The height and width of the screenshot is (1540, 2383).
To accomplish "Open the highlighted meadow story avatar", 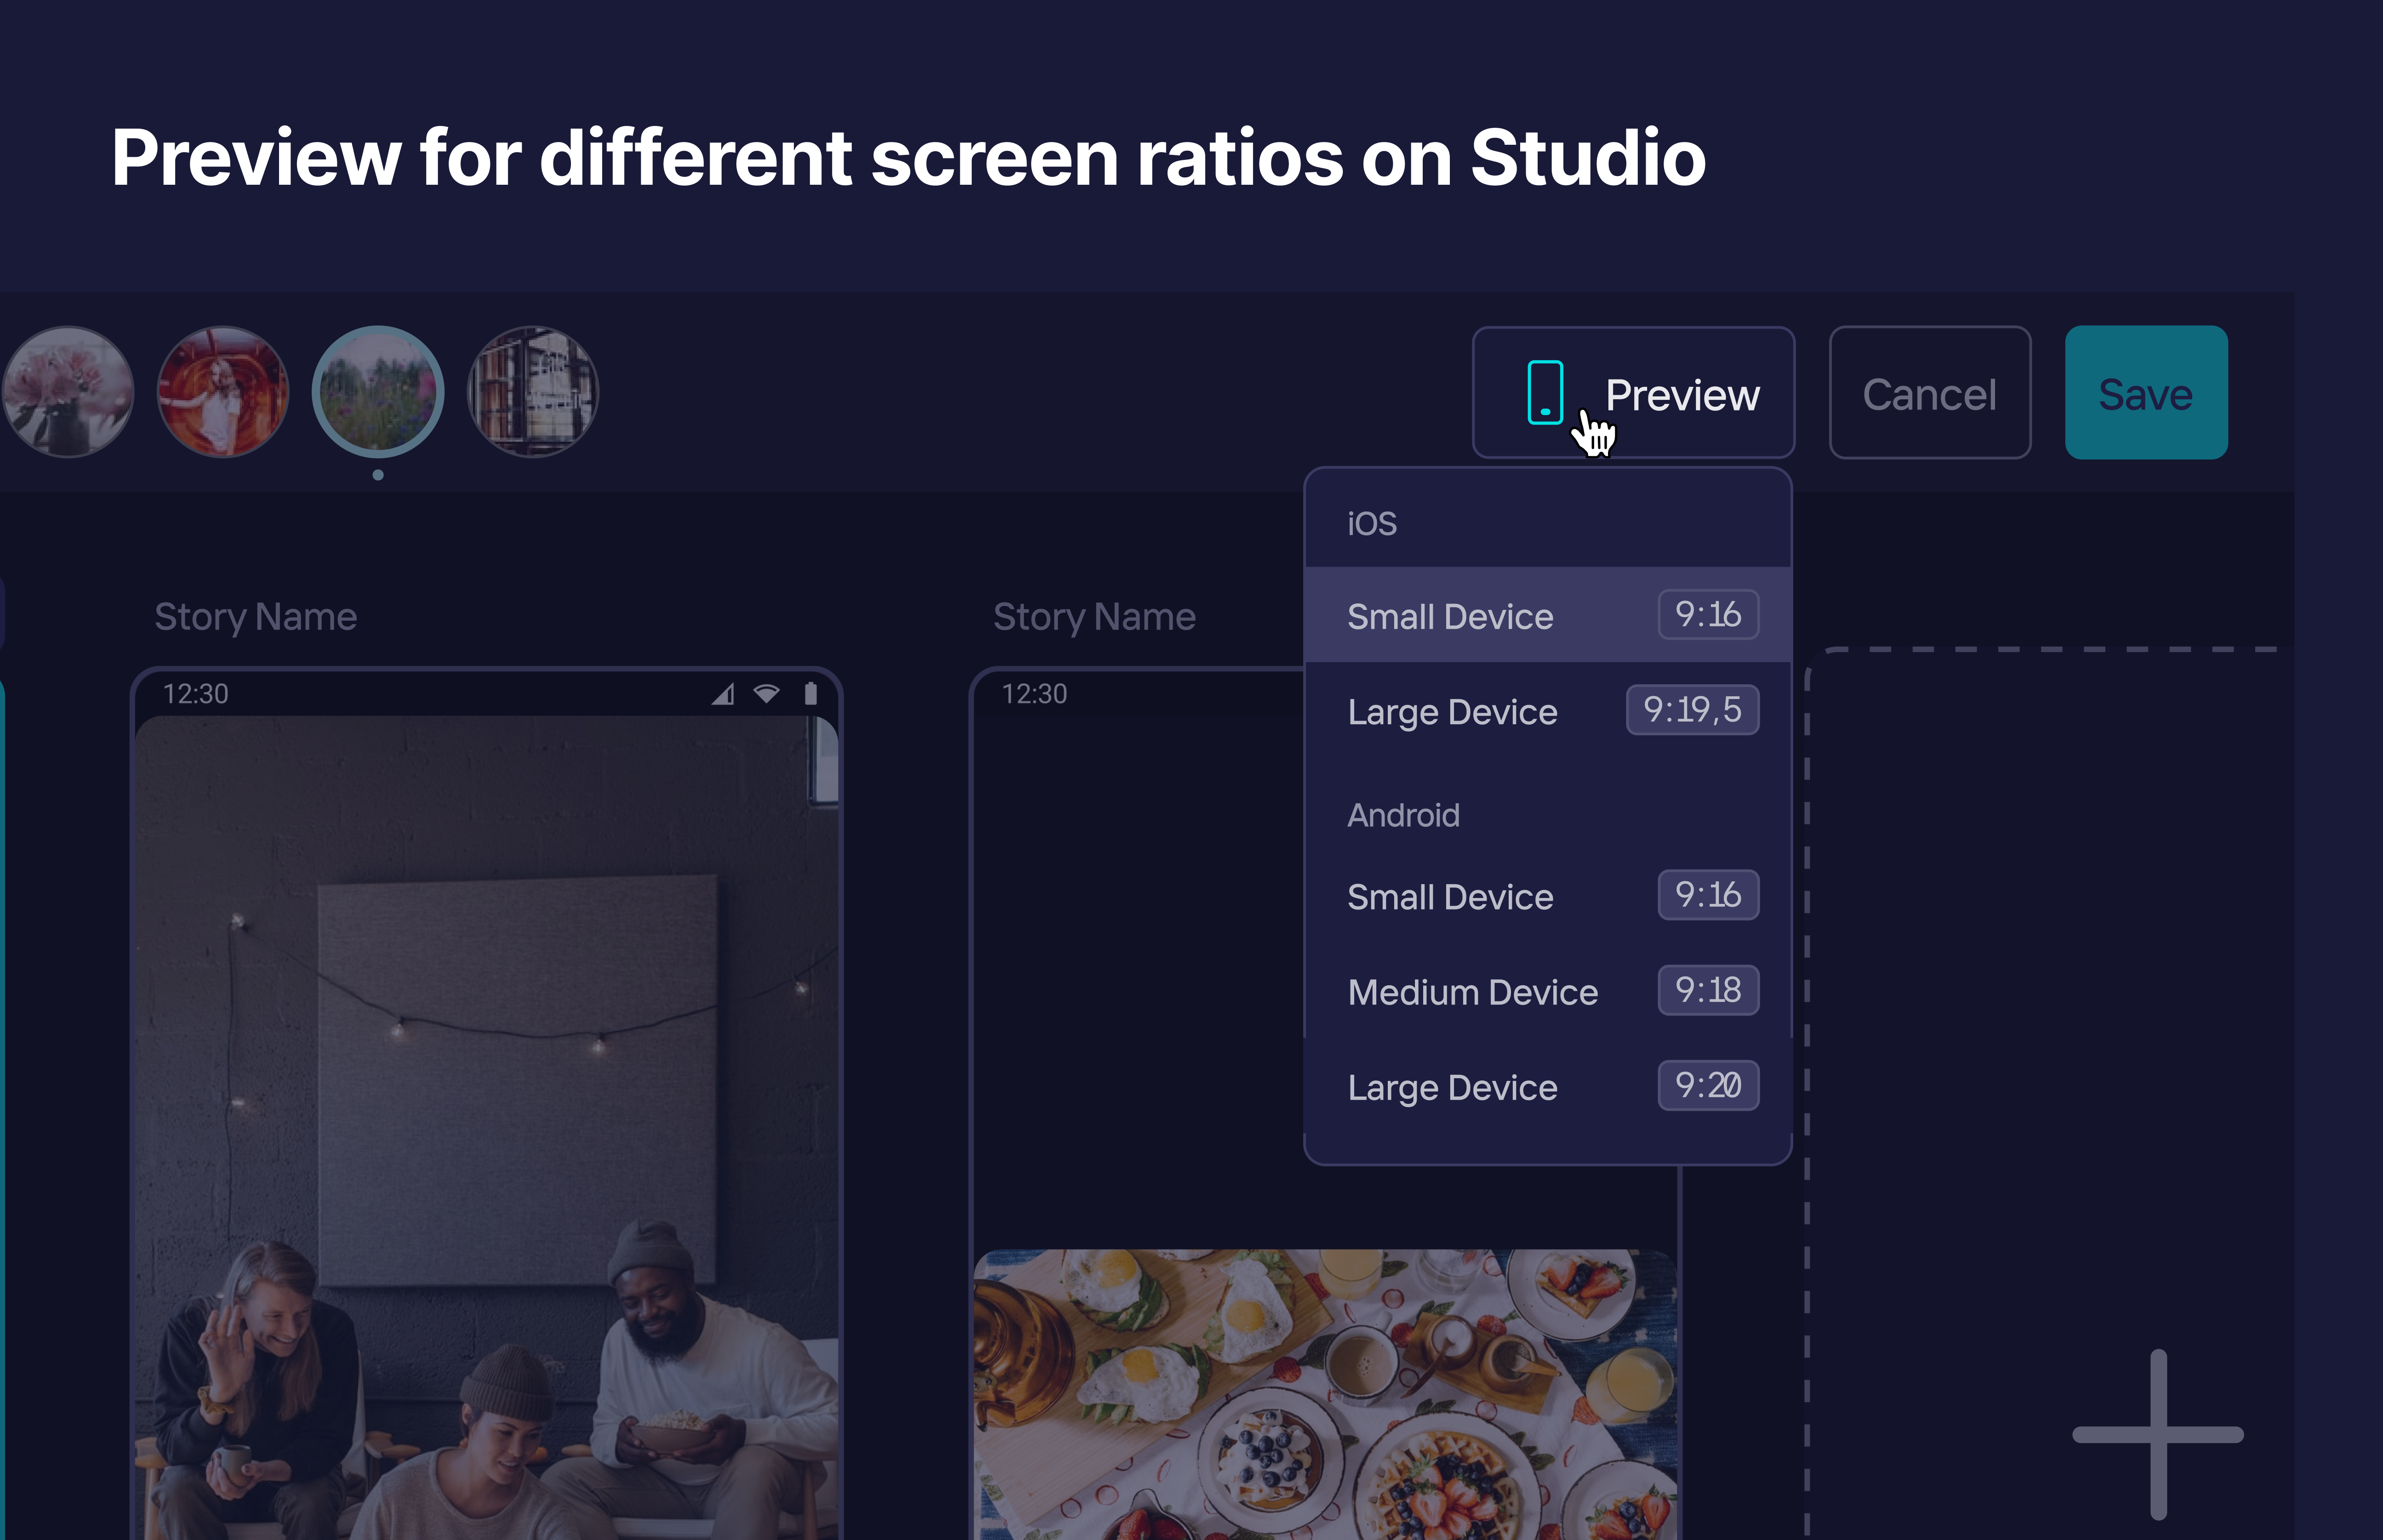I will [x=378, y=392].
